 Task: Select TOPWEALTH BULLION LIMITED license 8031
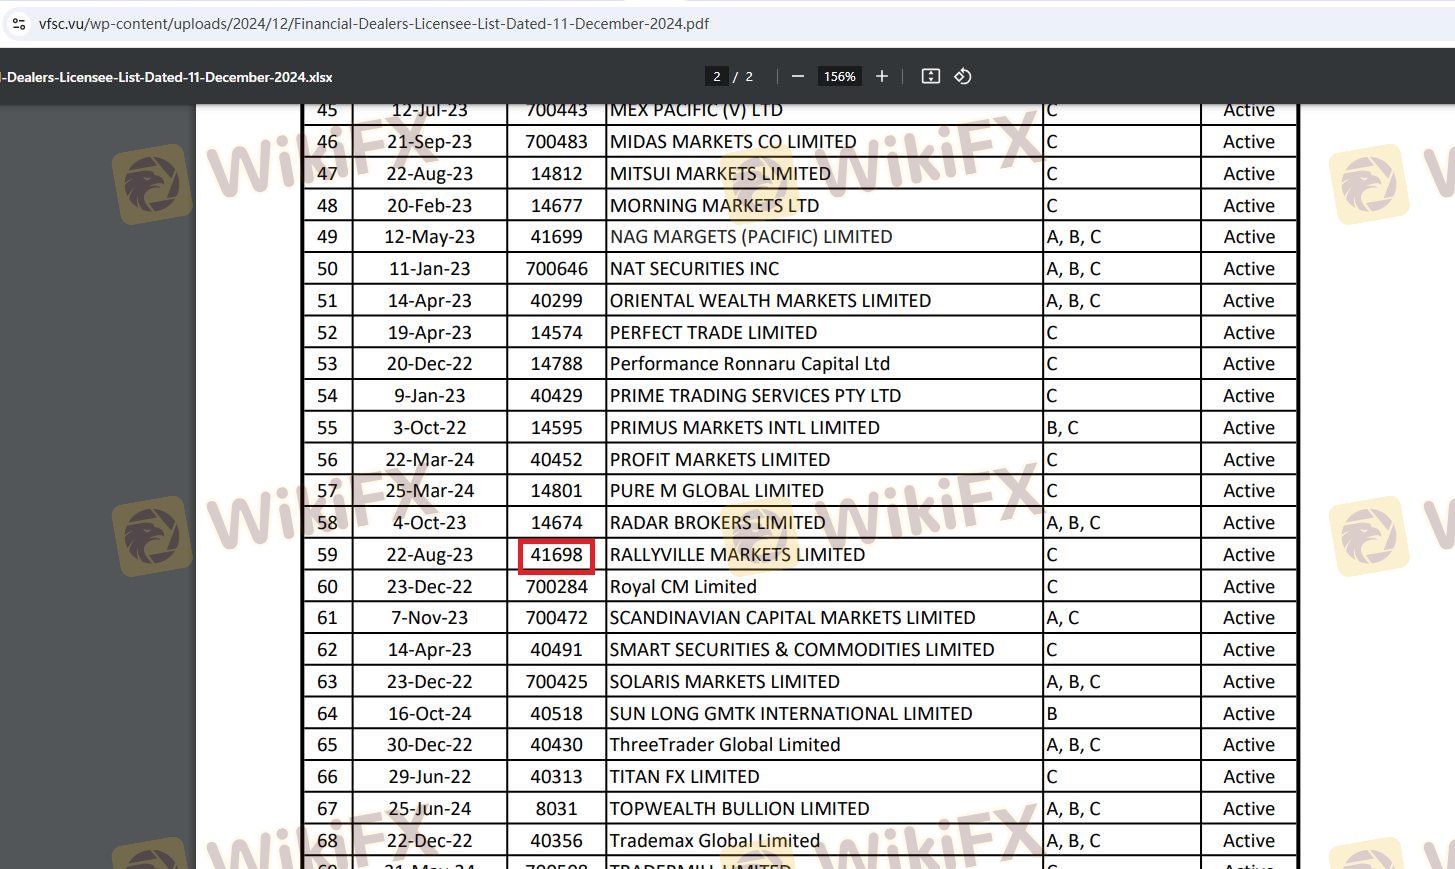pos(556,809)
